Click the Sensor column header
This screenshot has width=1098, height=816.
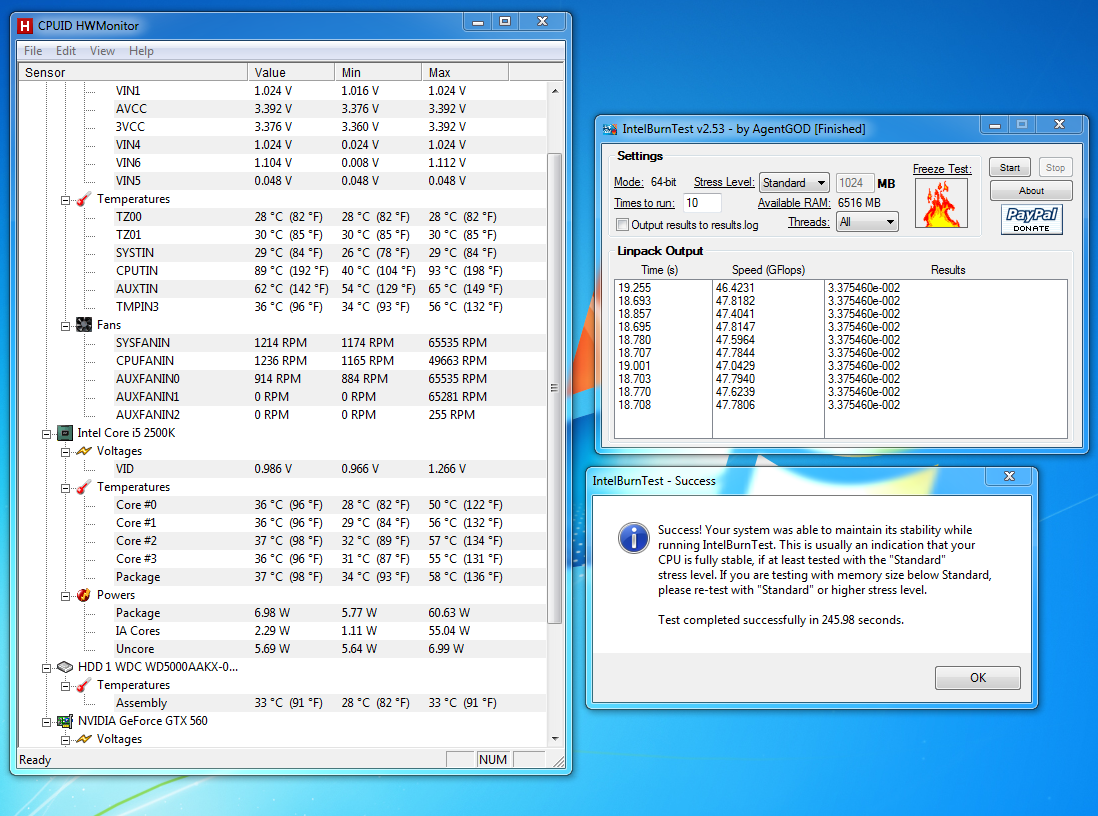click(x=133, y=72)
